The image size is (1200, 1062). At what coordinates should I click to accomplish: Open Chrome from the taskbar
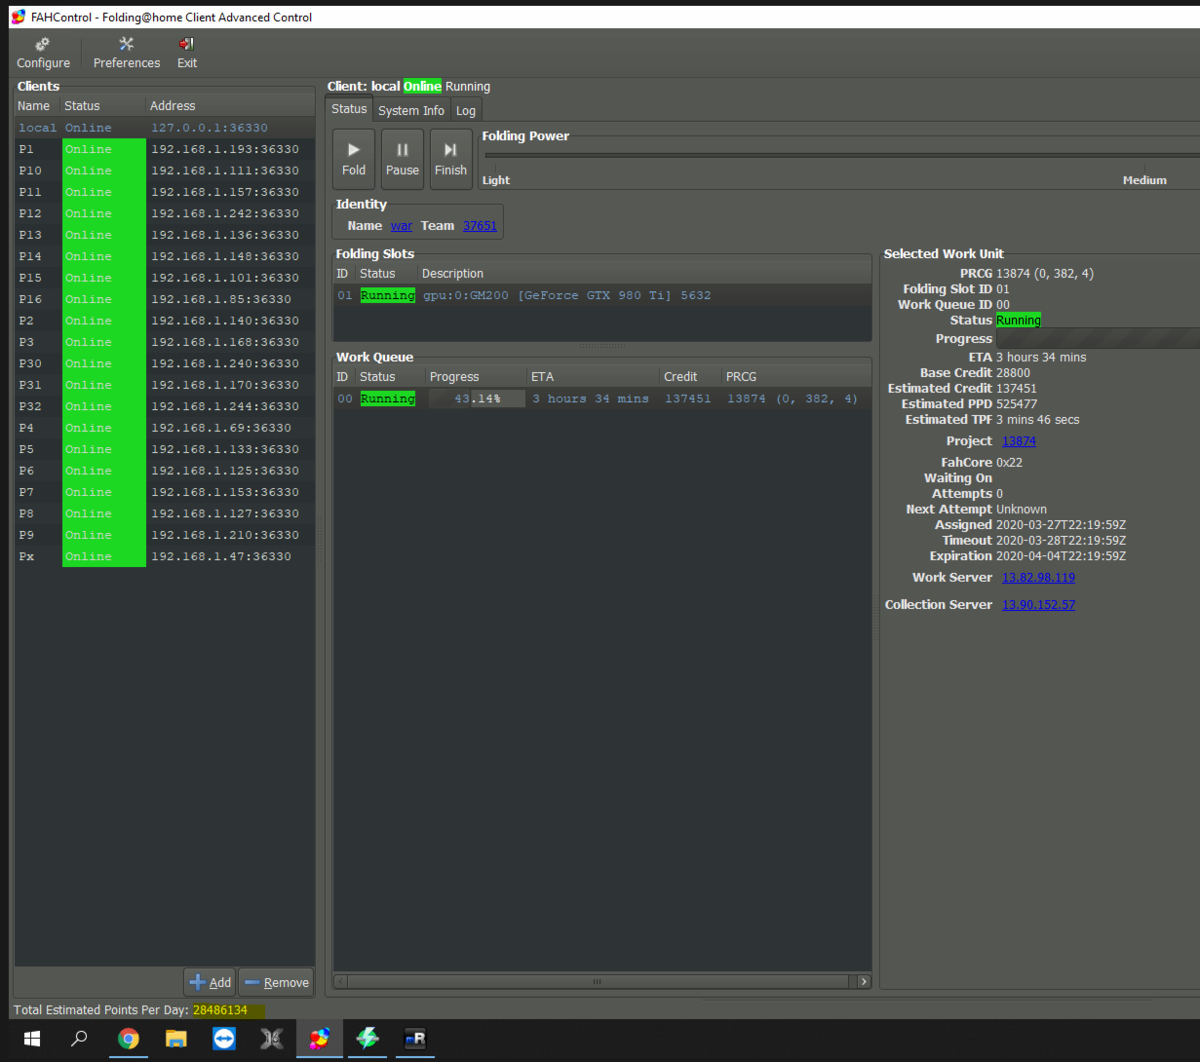128,1039
